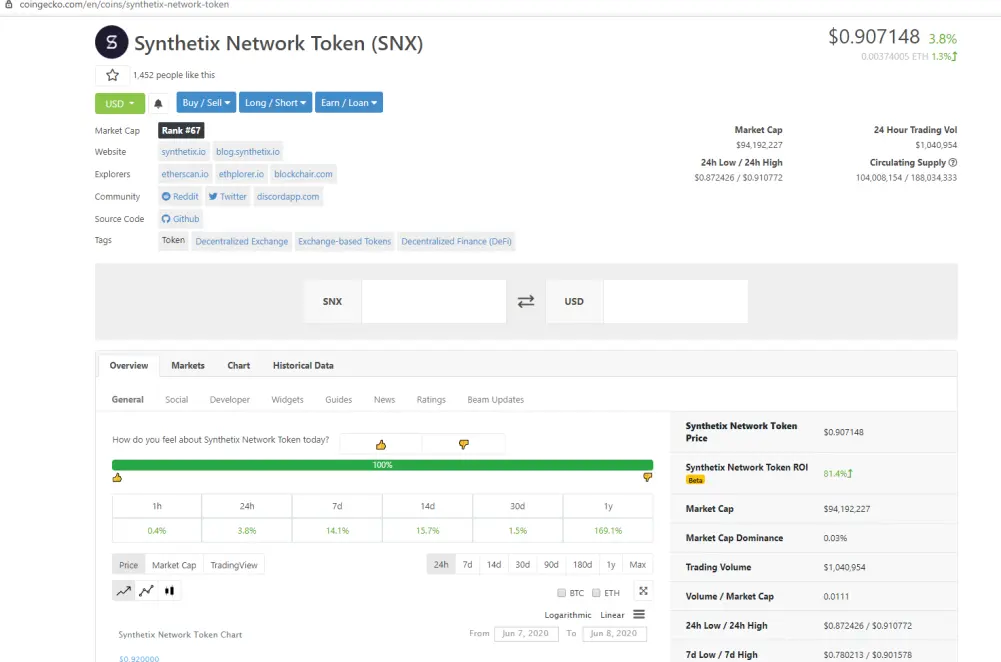Enable the BTC chart checkbox
Viewport: 1001px width, 662px height.
pyautogui.click(x=561, y=593)
